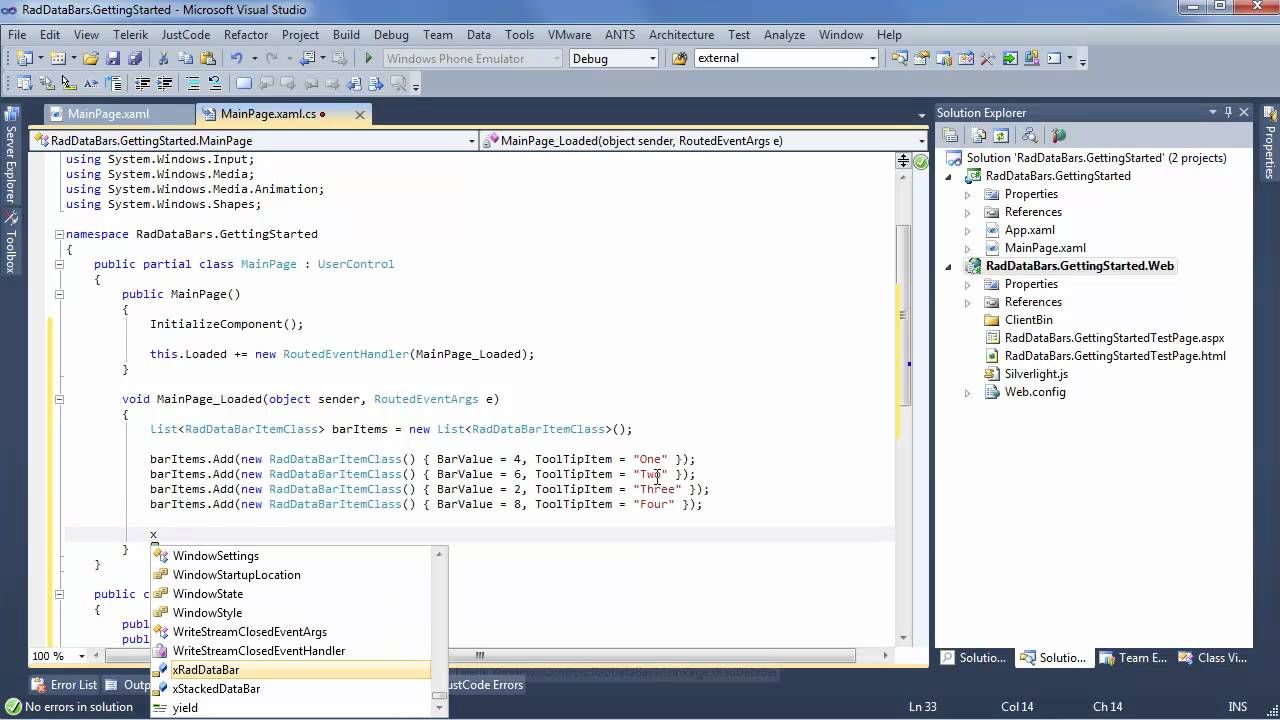
Task: Save the current file with the floppy icon
Action: pos(113,58)
